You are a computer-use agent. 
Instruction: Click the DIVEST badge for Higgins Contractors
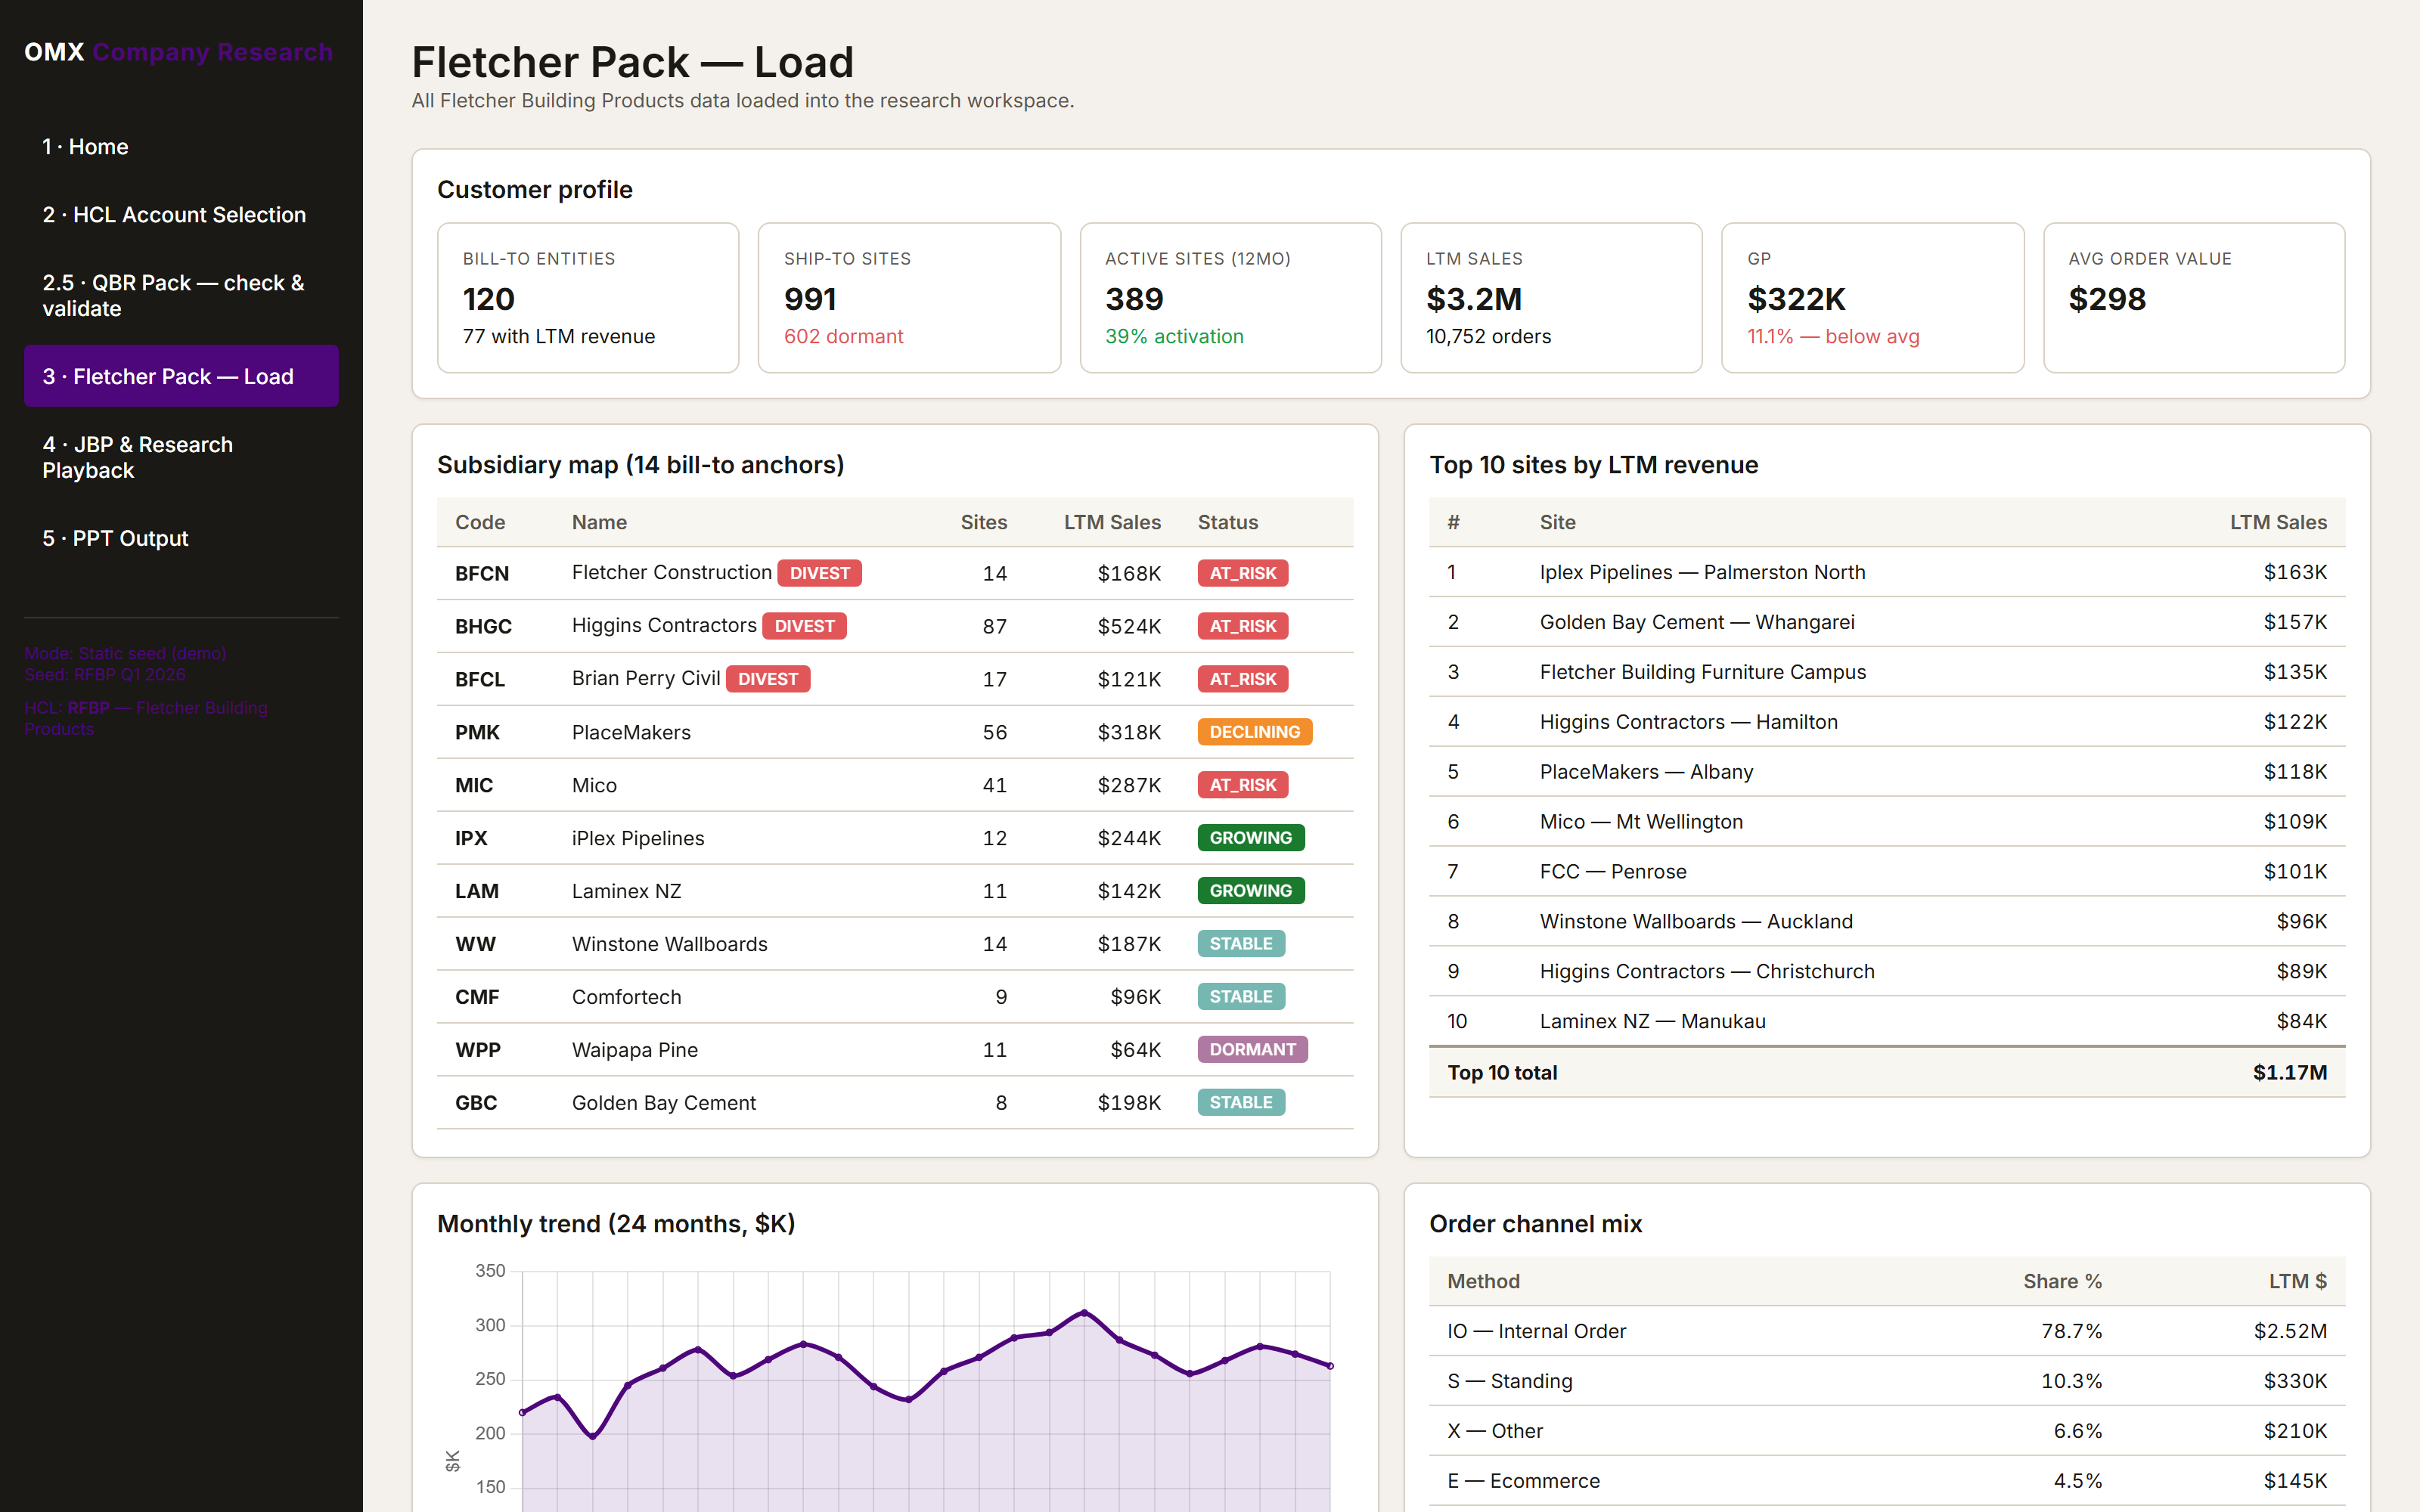point(804,626)
